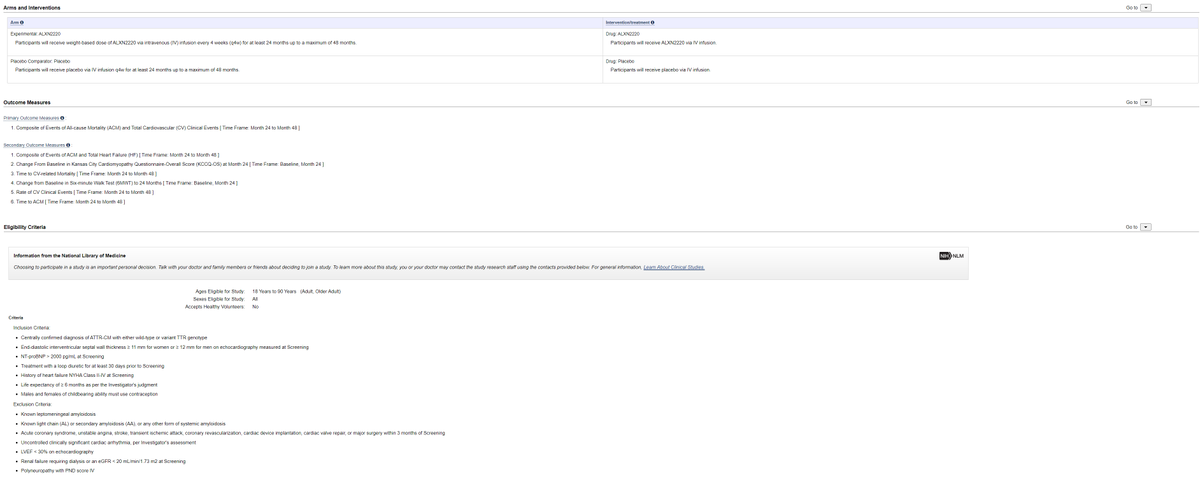Click the Arms and Interventions heading
This screenshot has height=477, width=1200.
(x=32, y=8)
